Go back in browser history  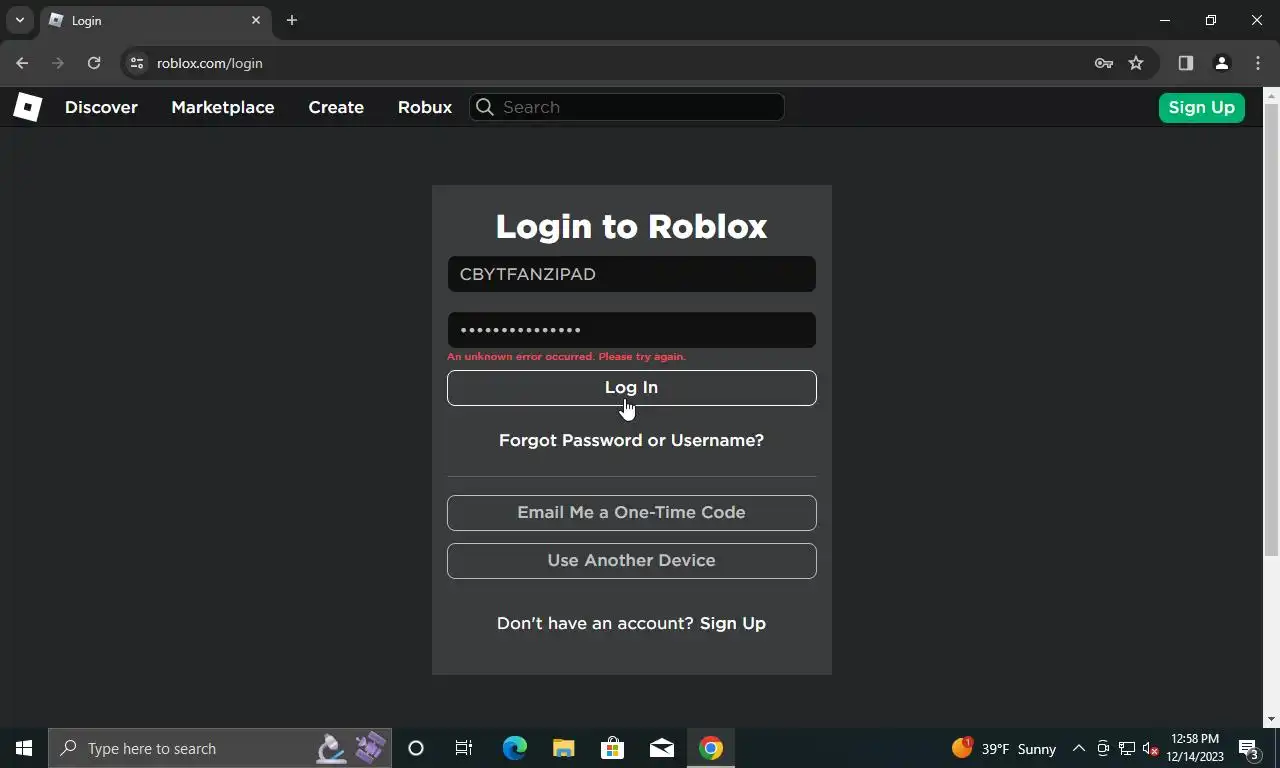coord(22,63)
